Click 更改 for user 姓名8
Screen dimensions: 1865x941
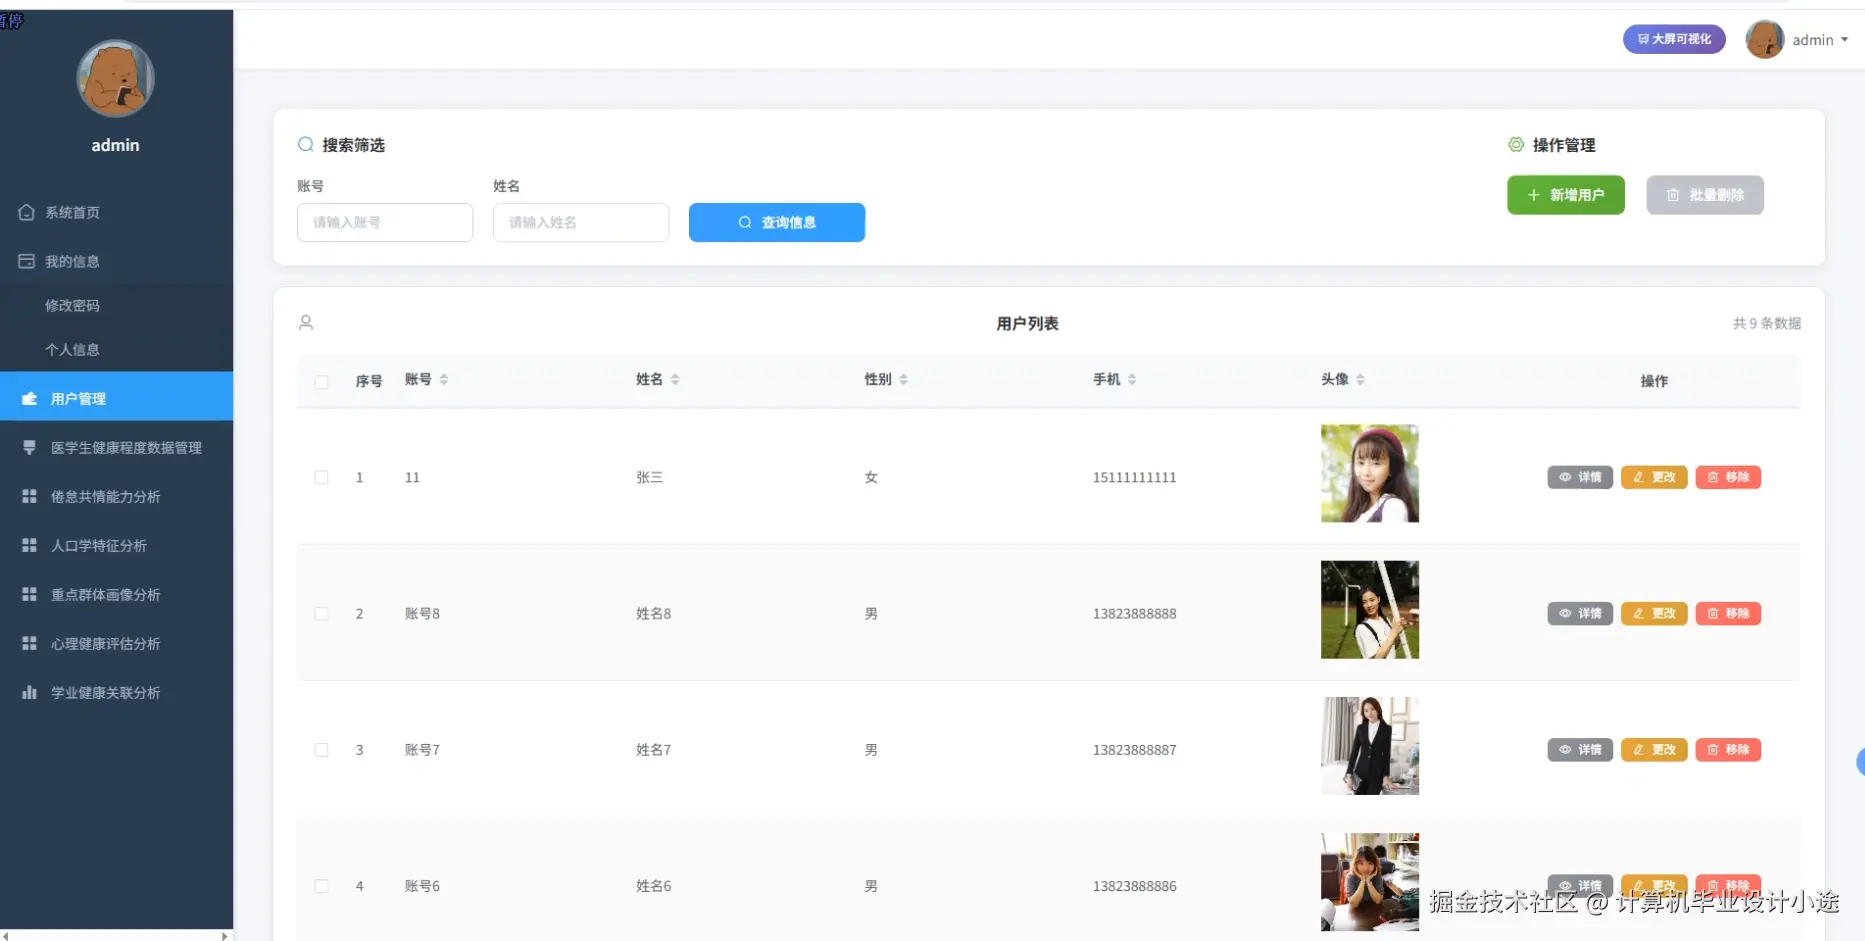pos(1654,613)
